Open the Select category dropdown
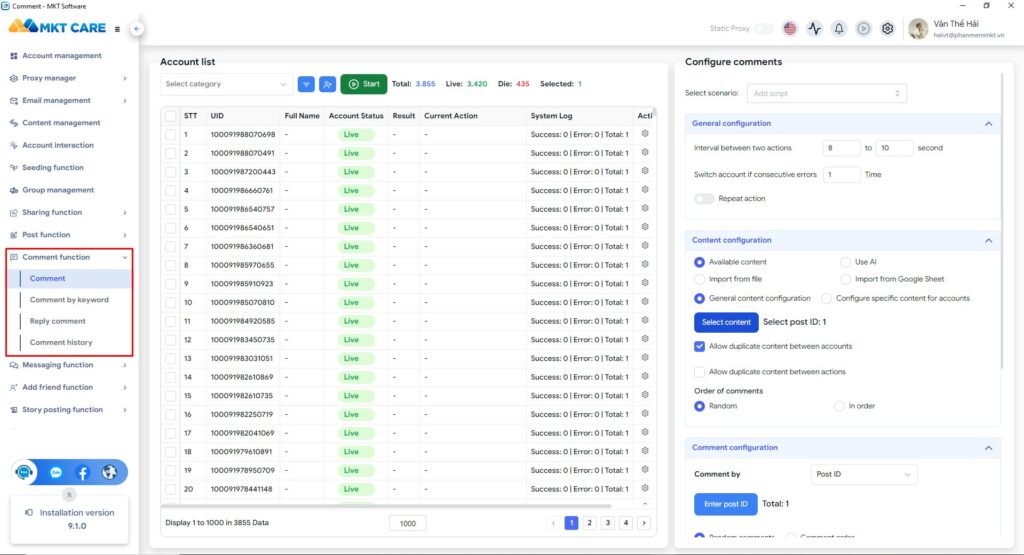 226,84
